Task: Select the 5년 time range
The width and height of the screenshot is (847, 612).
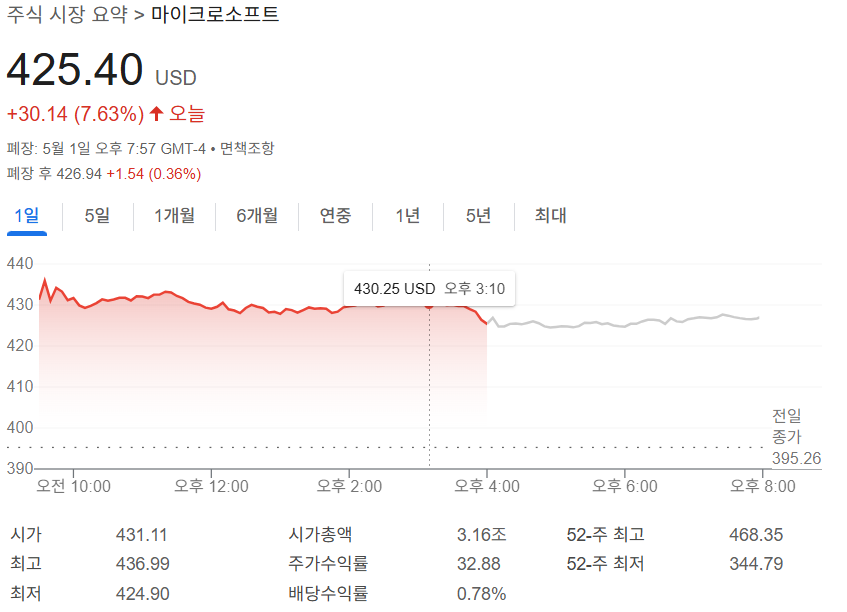Action: [478, 216]
